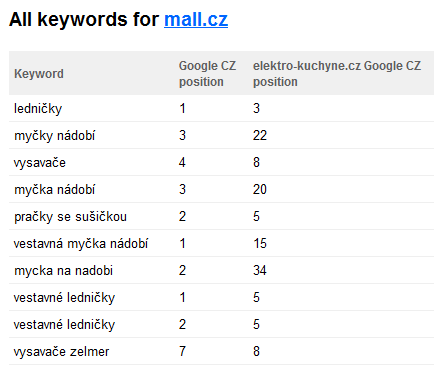Select the myčka nádobí keyword
Image resolution: width=434 pixels, height=371 pixels.
[x=54, y=190]
